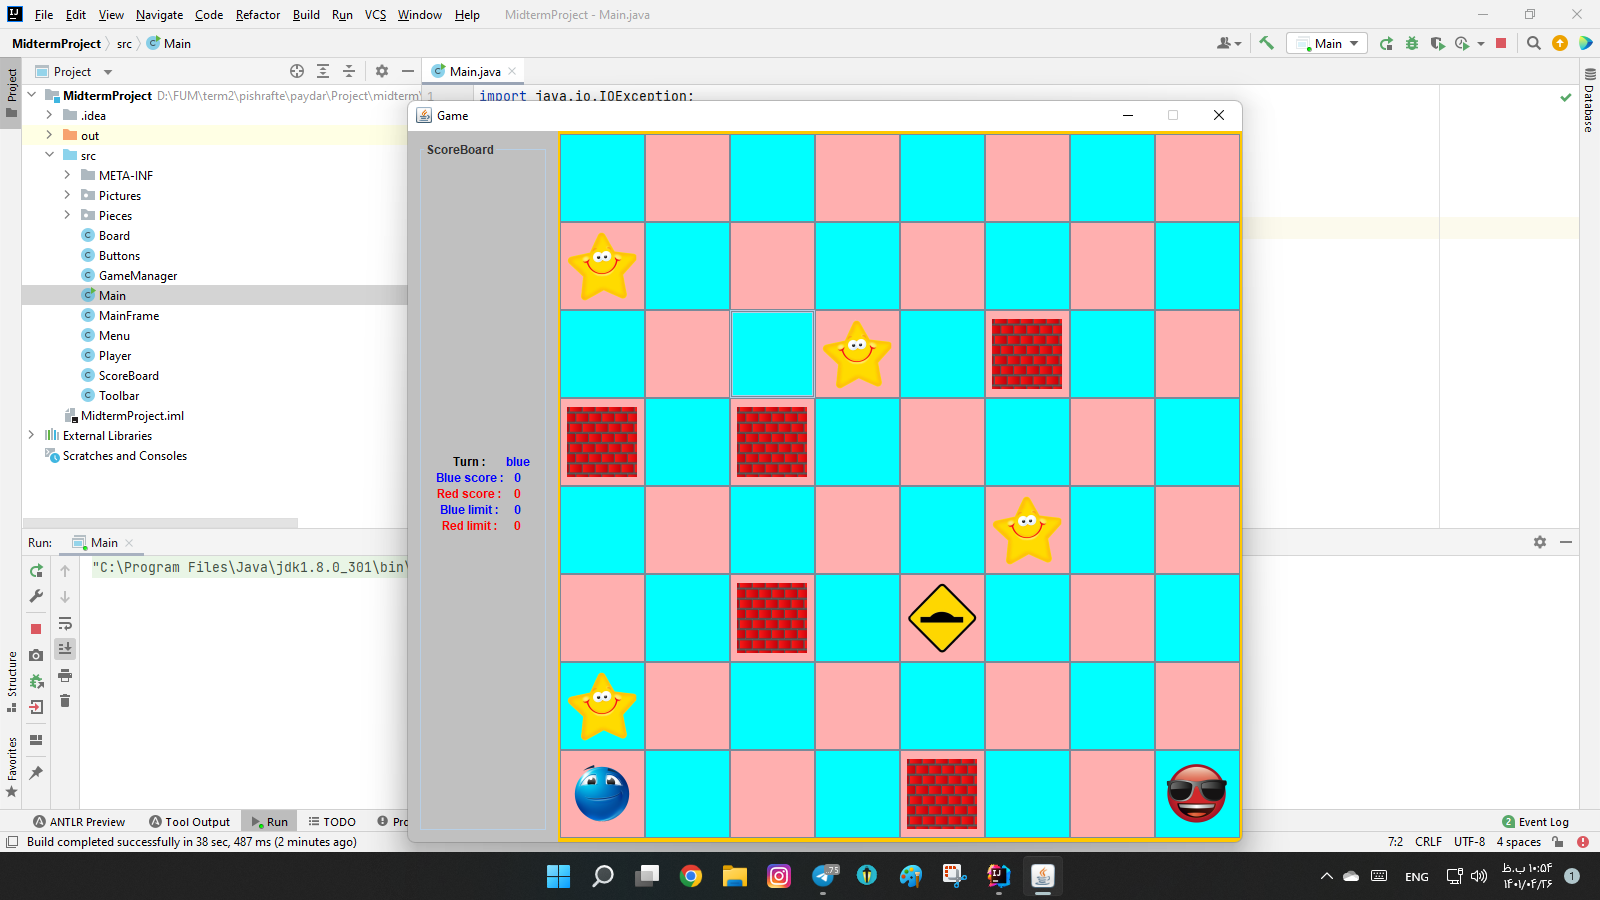Click the red sunglasses ball piece

tap(1197, 793)
